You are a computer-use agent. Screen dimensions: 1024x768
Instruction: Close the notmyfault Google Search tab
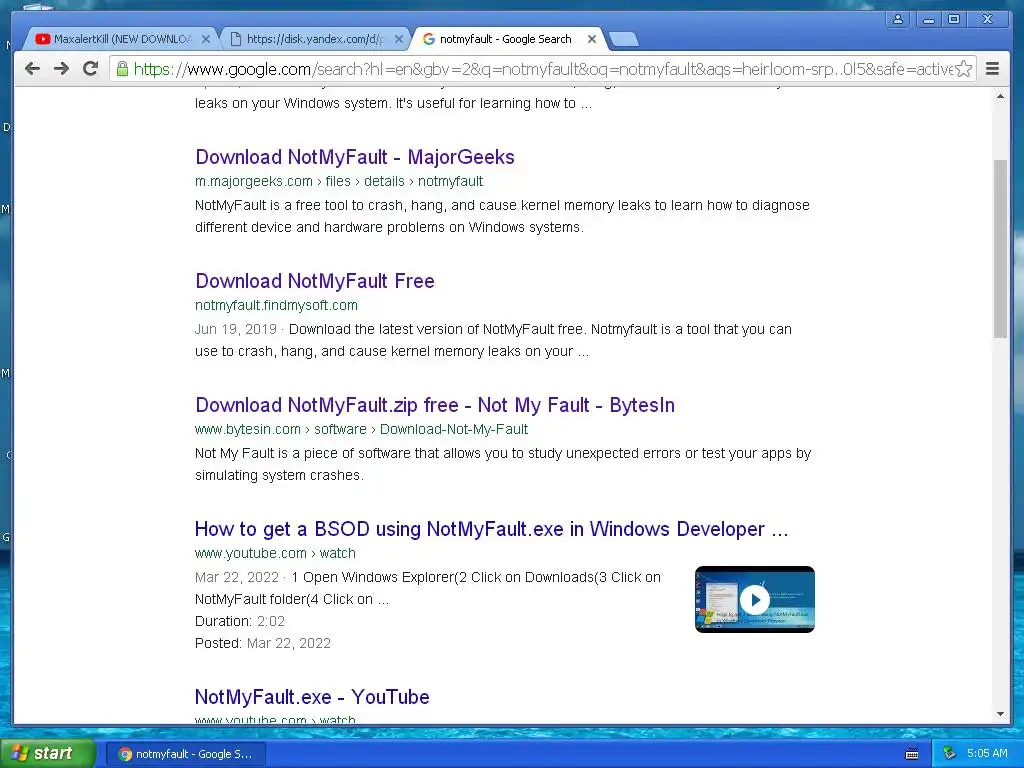(592, 39)
